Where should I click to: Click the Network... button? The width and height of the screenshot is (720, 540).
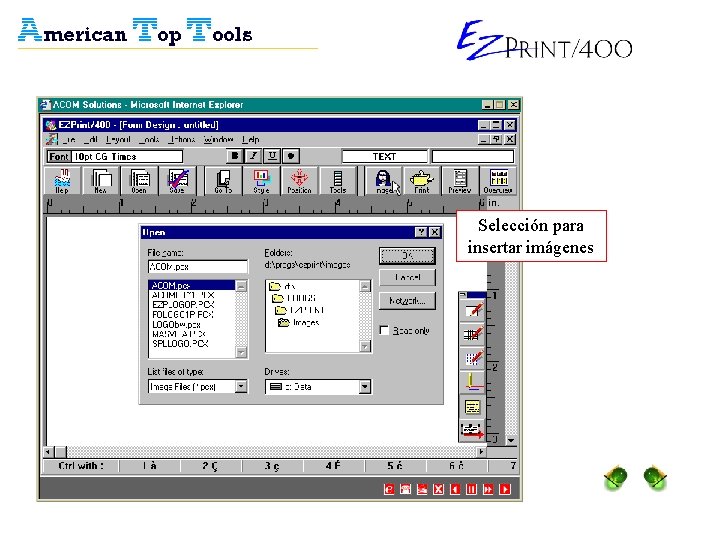click(x=407, y=301)
